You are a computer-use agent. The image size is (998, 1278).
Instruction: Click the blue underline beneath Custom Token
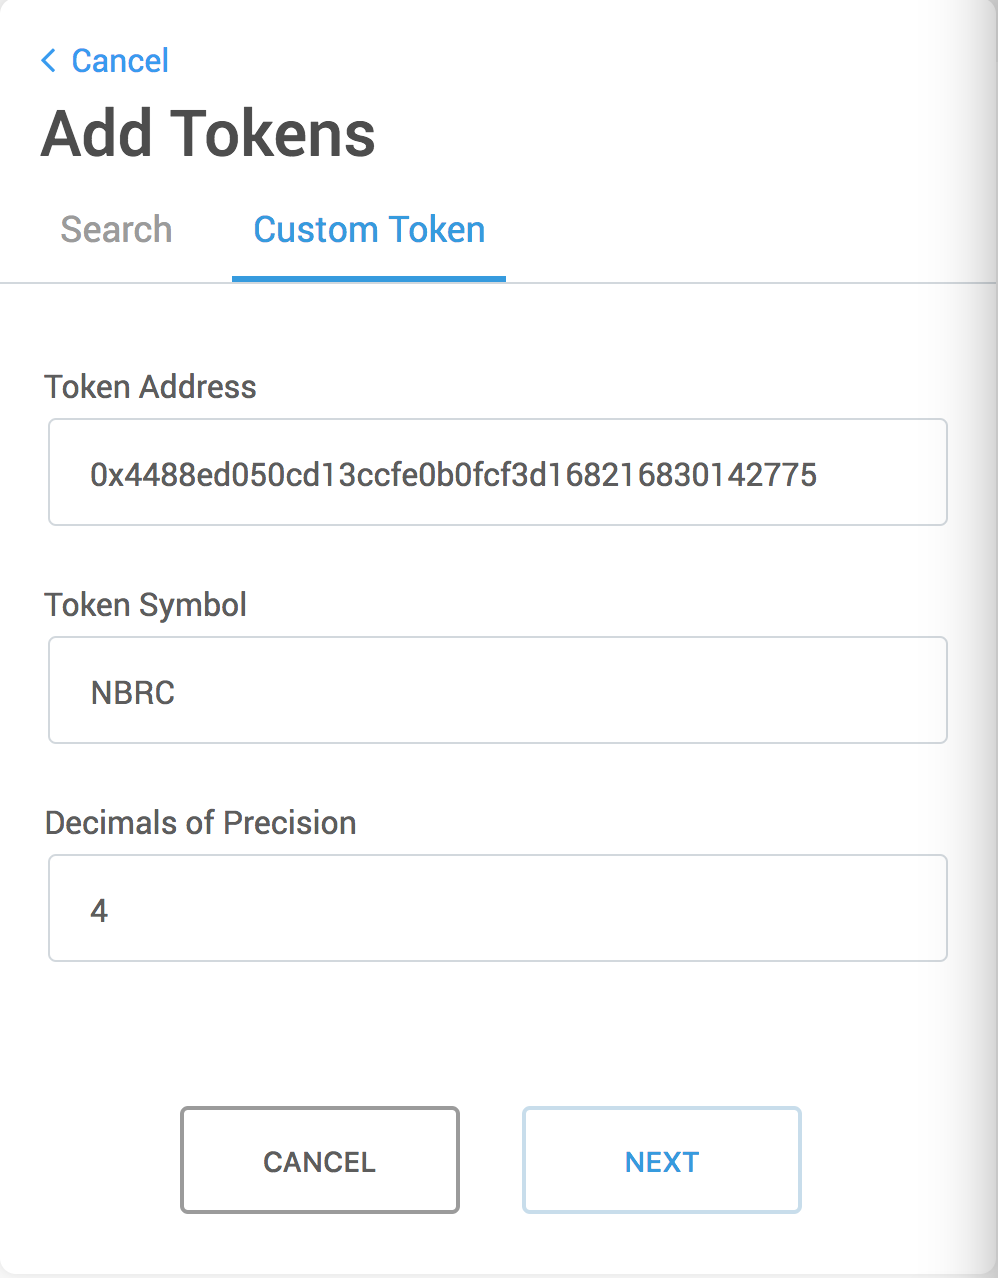pyautogui.click(x=369, y=279)
